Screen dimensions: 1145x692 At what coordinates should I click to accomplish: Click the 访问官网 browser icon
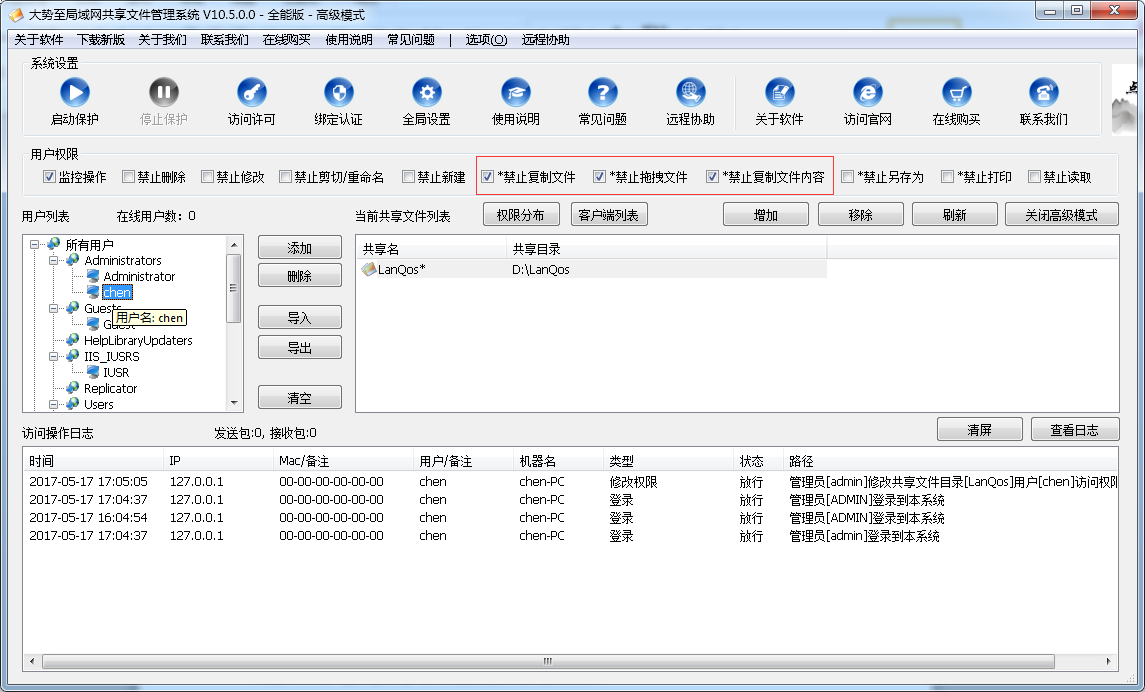tap(867, 93)
